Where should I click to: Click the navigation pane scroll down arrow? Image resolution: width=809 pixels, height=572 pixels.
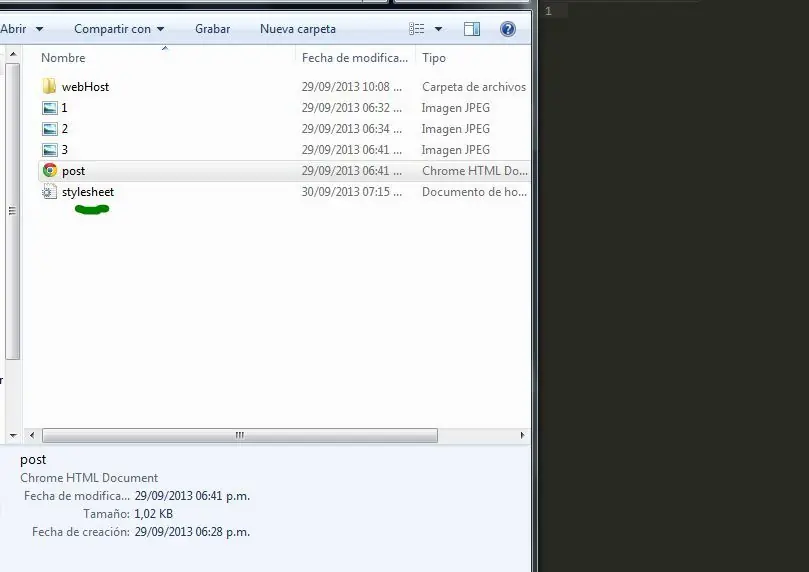click(13, 436)
